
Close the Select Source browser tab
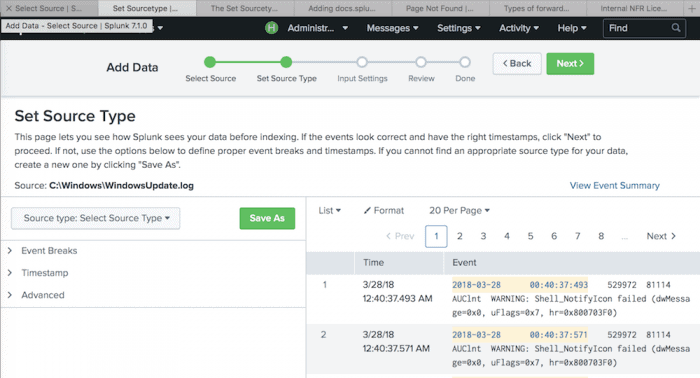click(x=8, y=8)
